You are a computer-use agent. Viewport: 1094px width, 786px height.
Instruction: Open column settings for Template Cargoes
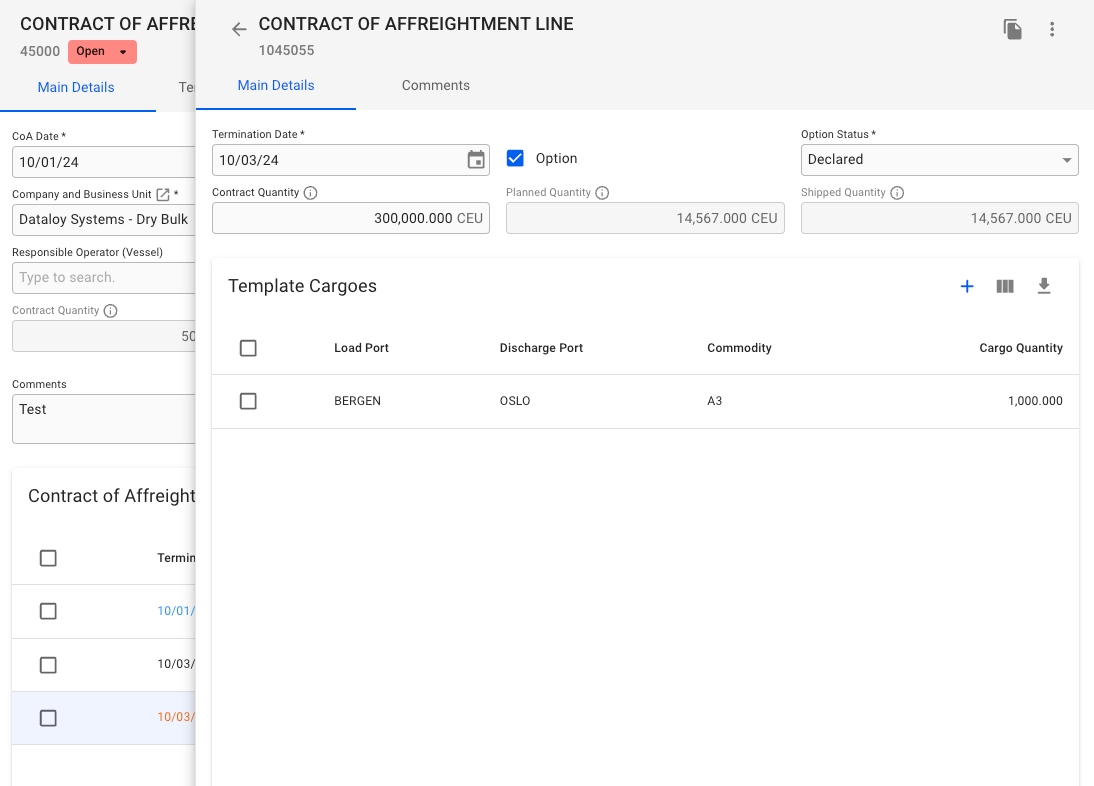[1005, 287]
